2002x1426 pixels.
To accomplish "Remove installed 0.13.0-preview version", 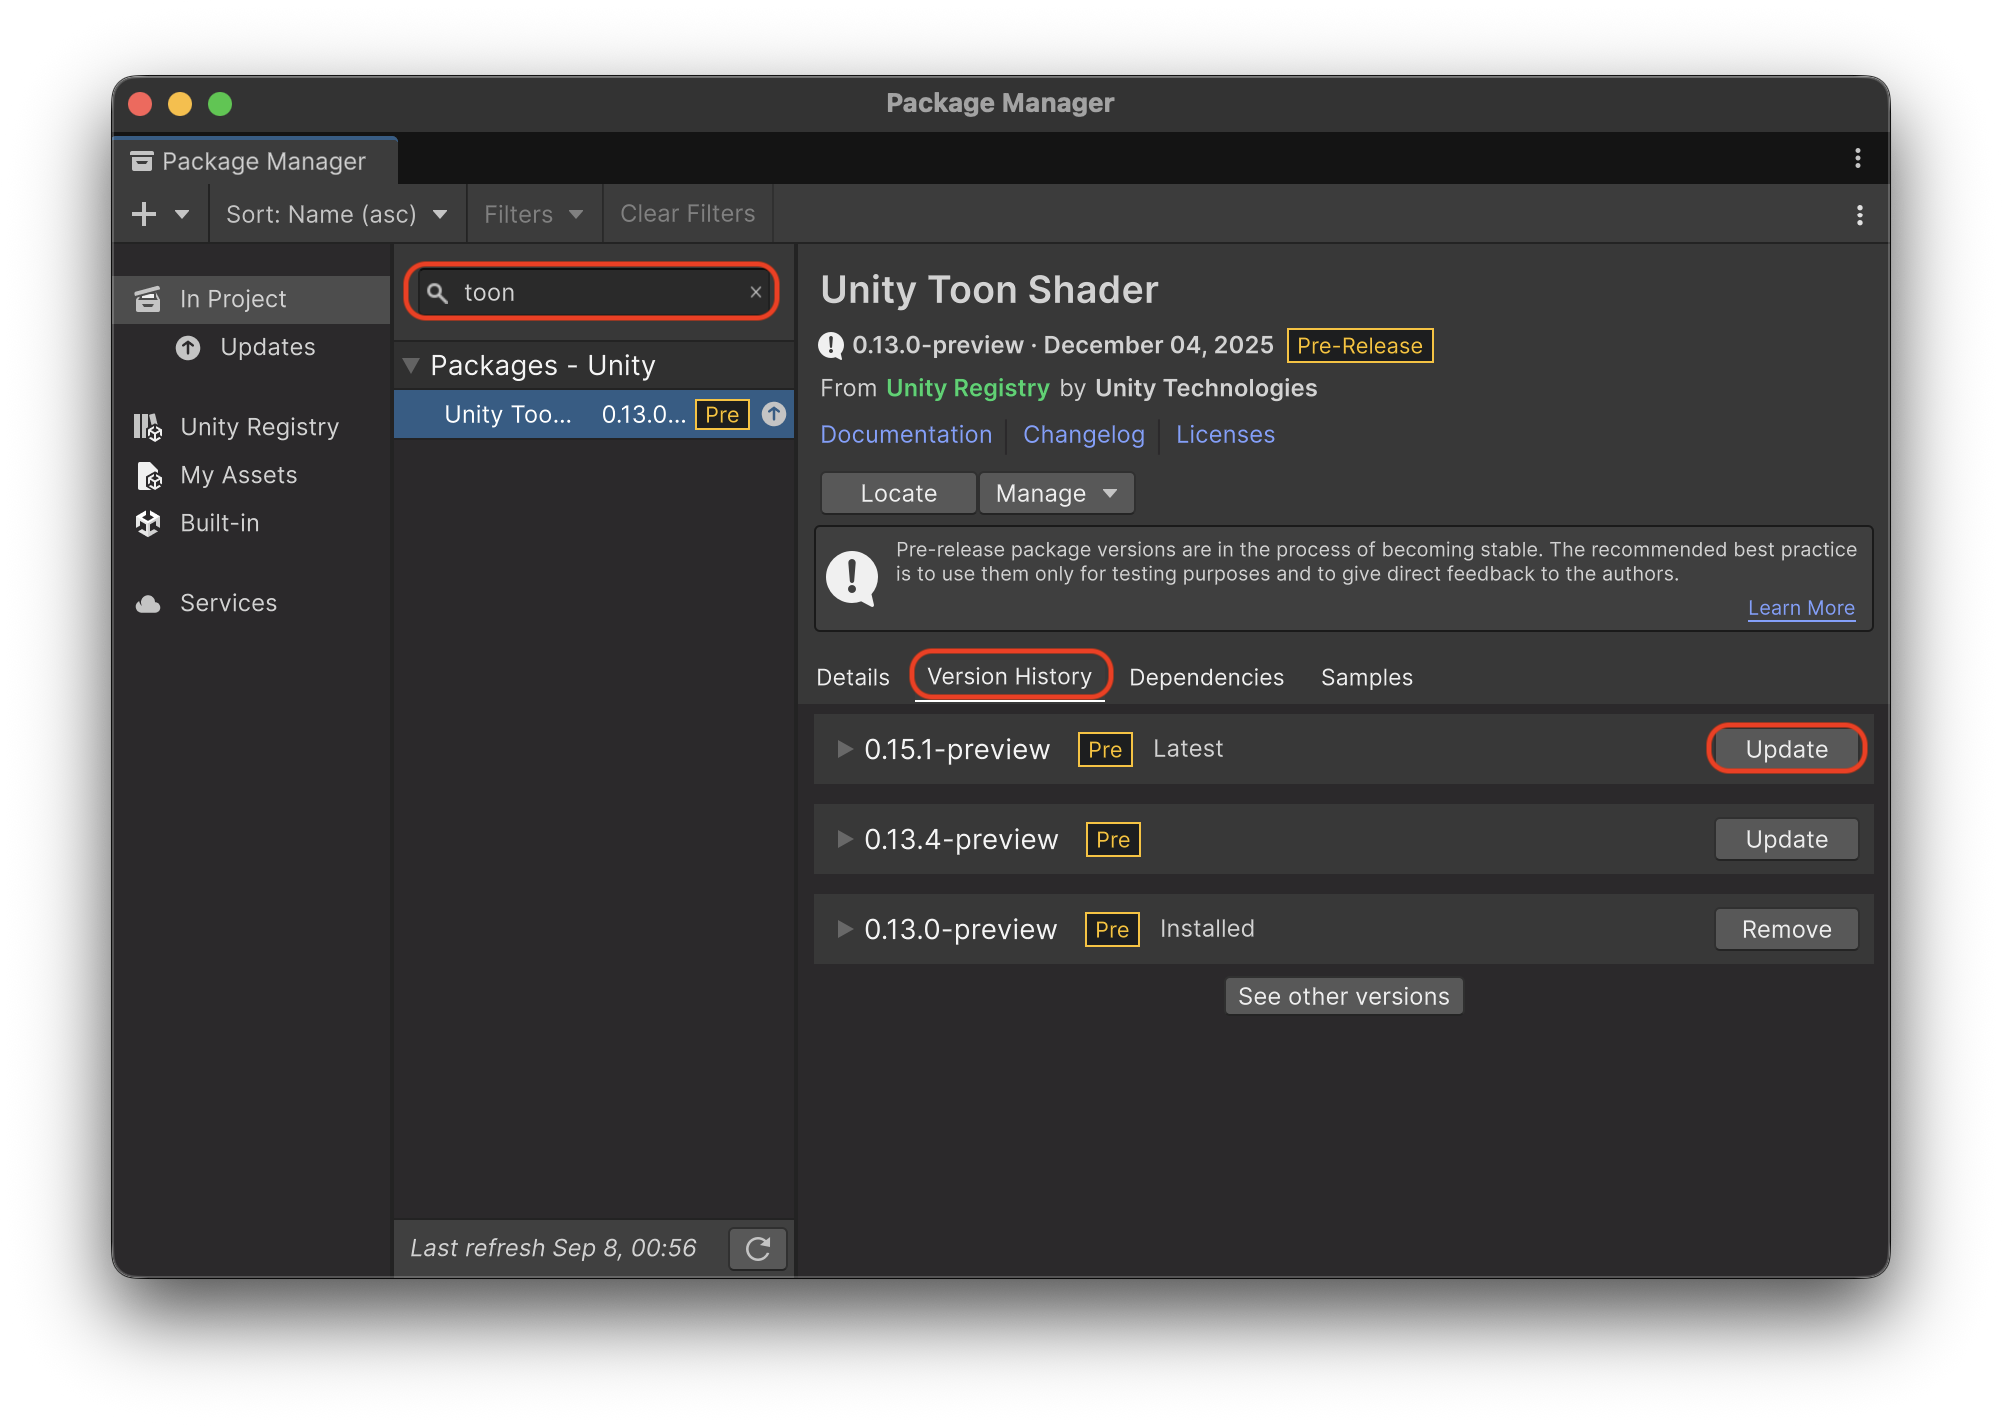I will click(1787, 929).
